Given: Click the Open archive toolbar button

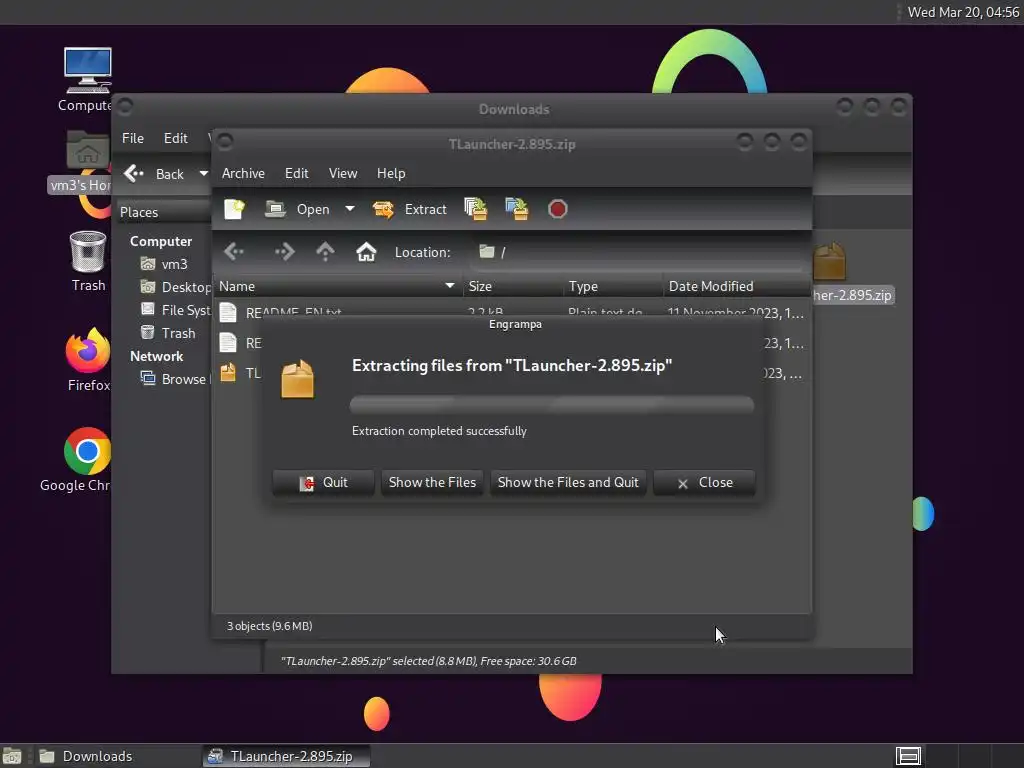Looking at the screenshot, I should (297, 209).
